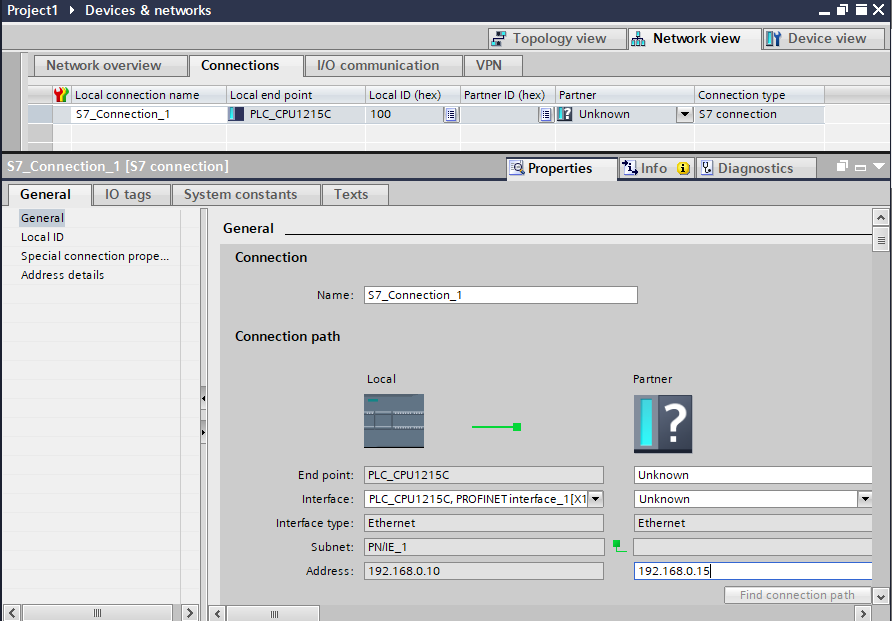Screen dimensions: 892x621
Task: Click the Device view icon
Action: (x=774, y=39)
